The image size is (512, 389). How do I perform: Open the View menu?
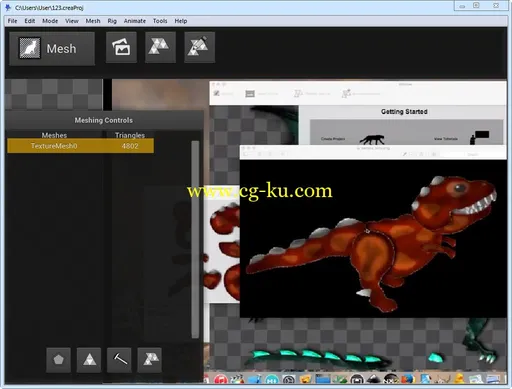click(x=72, y=21)
